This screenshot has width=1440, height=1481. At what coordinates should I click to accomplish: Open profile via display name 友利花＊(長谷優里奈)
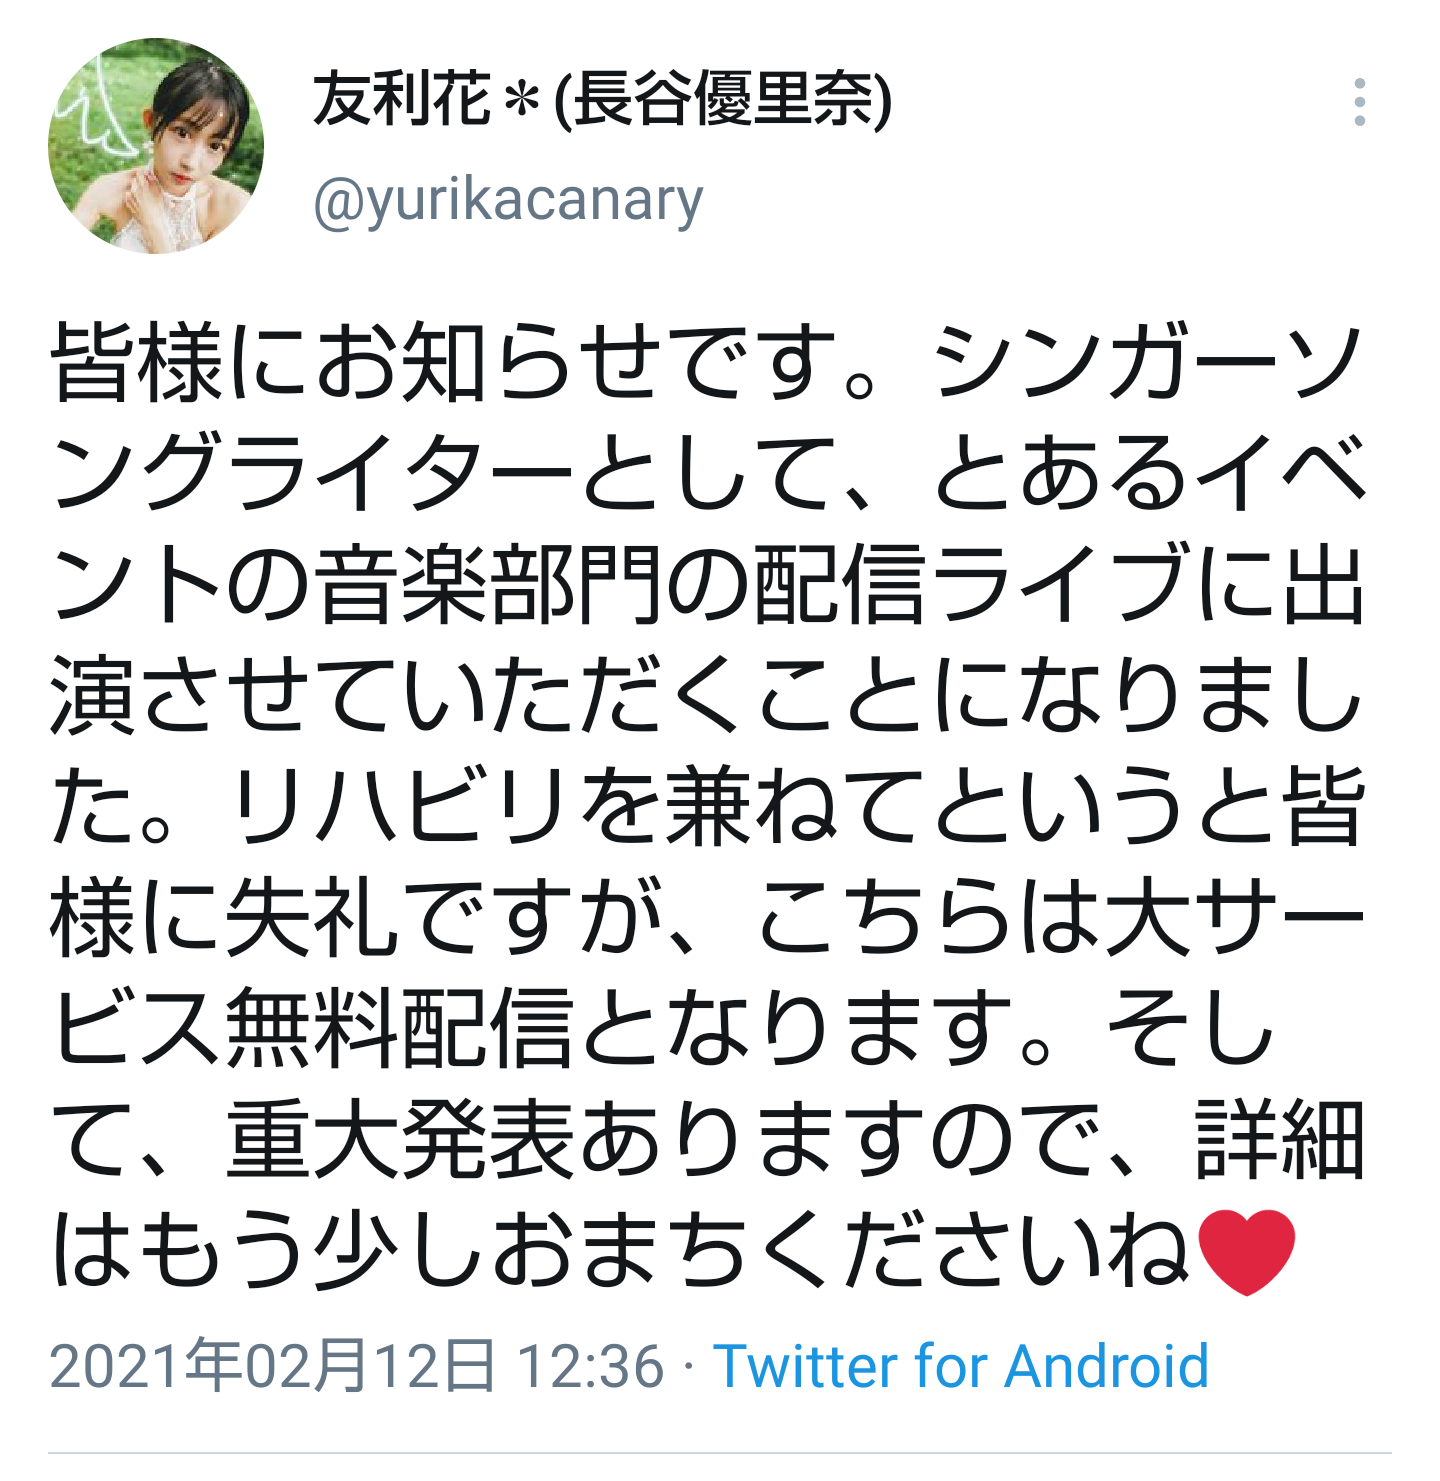click(602, 100)
